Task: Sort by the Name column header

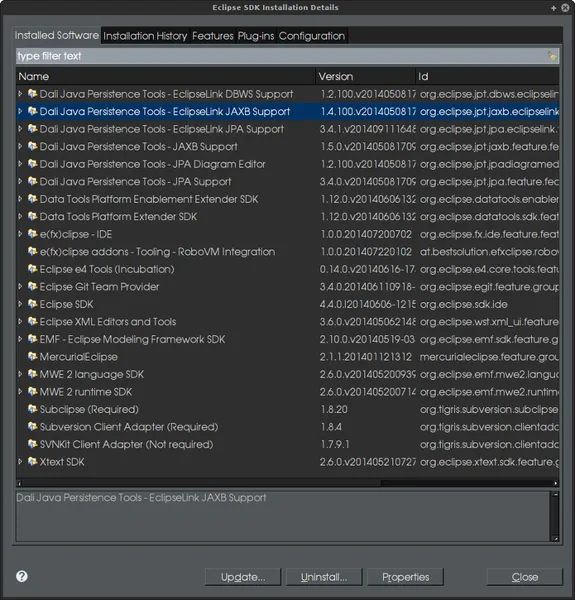Action: pyautogui.click(x=166, y=77)
